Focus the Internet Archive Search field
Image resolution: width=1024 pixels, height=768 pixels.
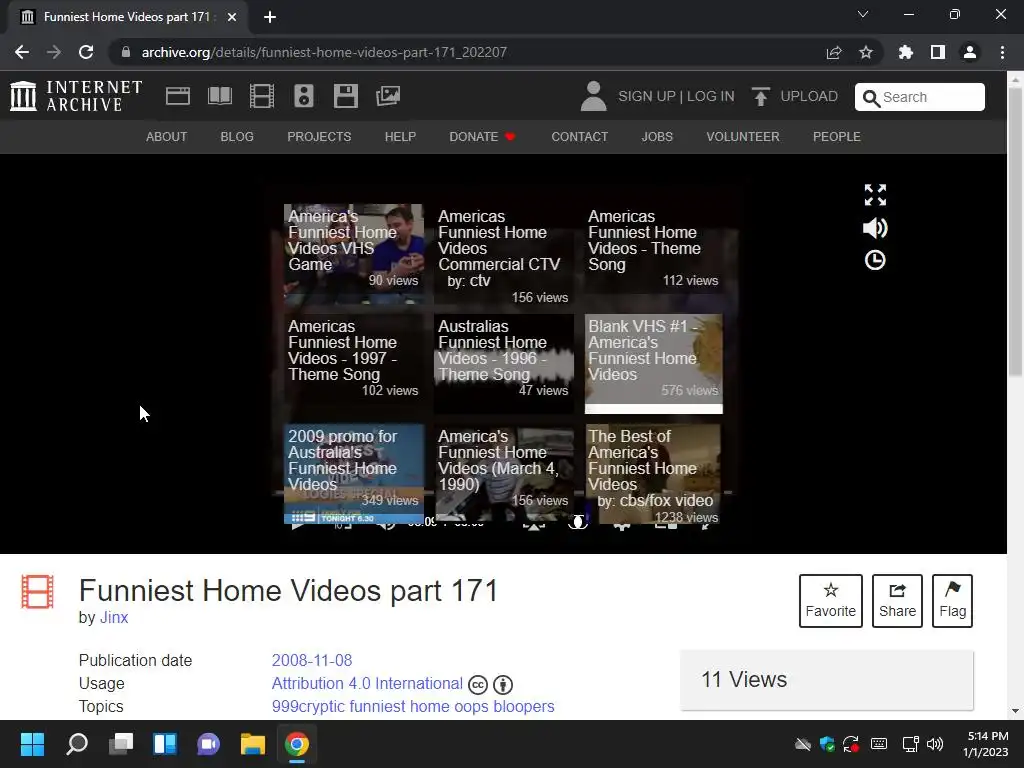point(920,97)
